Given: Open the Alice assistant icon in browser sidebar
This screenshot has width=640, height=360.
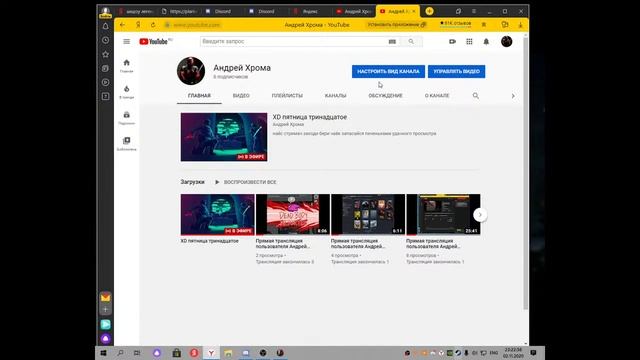Looking at the screenshot, I should tap(105, 338).
